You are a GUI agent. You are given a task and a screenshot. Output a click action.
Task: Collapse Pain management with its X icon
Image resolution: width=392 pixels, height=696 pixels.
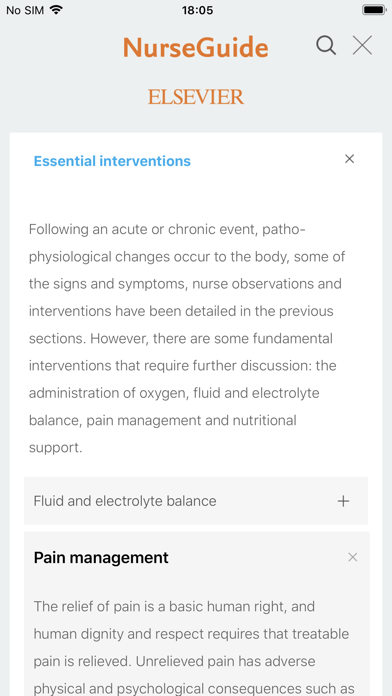tap(352, 557)
